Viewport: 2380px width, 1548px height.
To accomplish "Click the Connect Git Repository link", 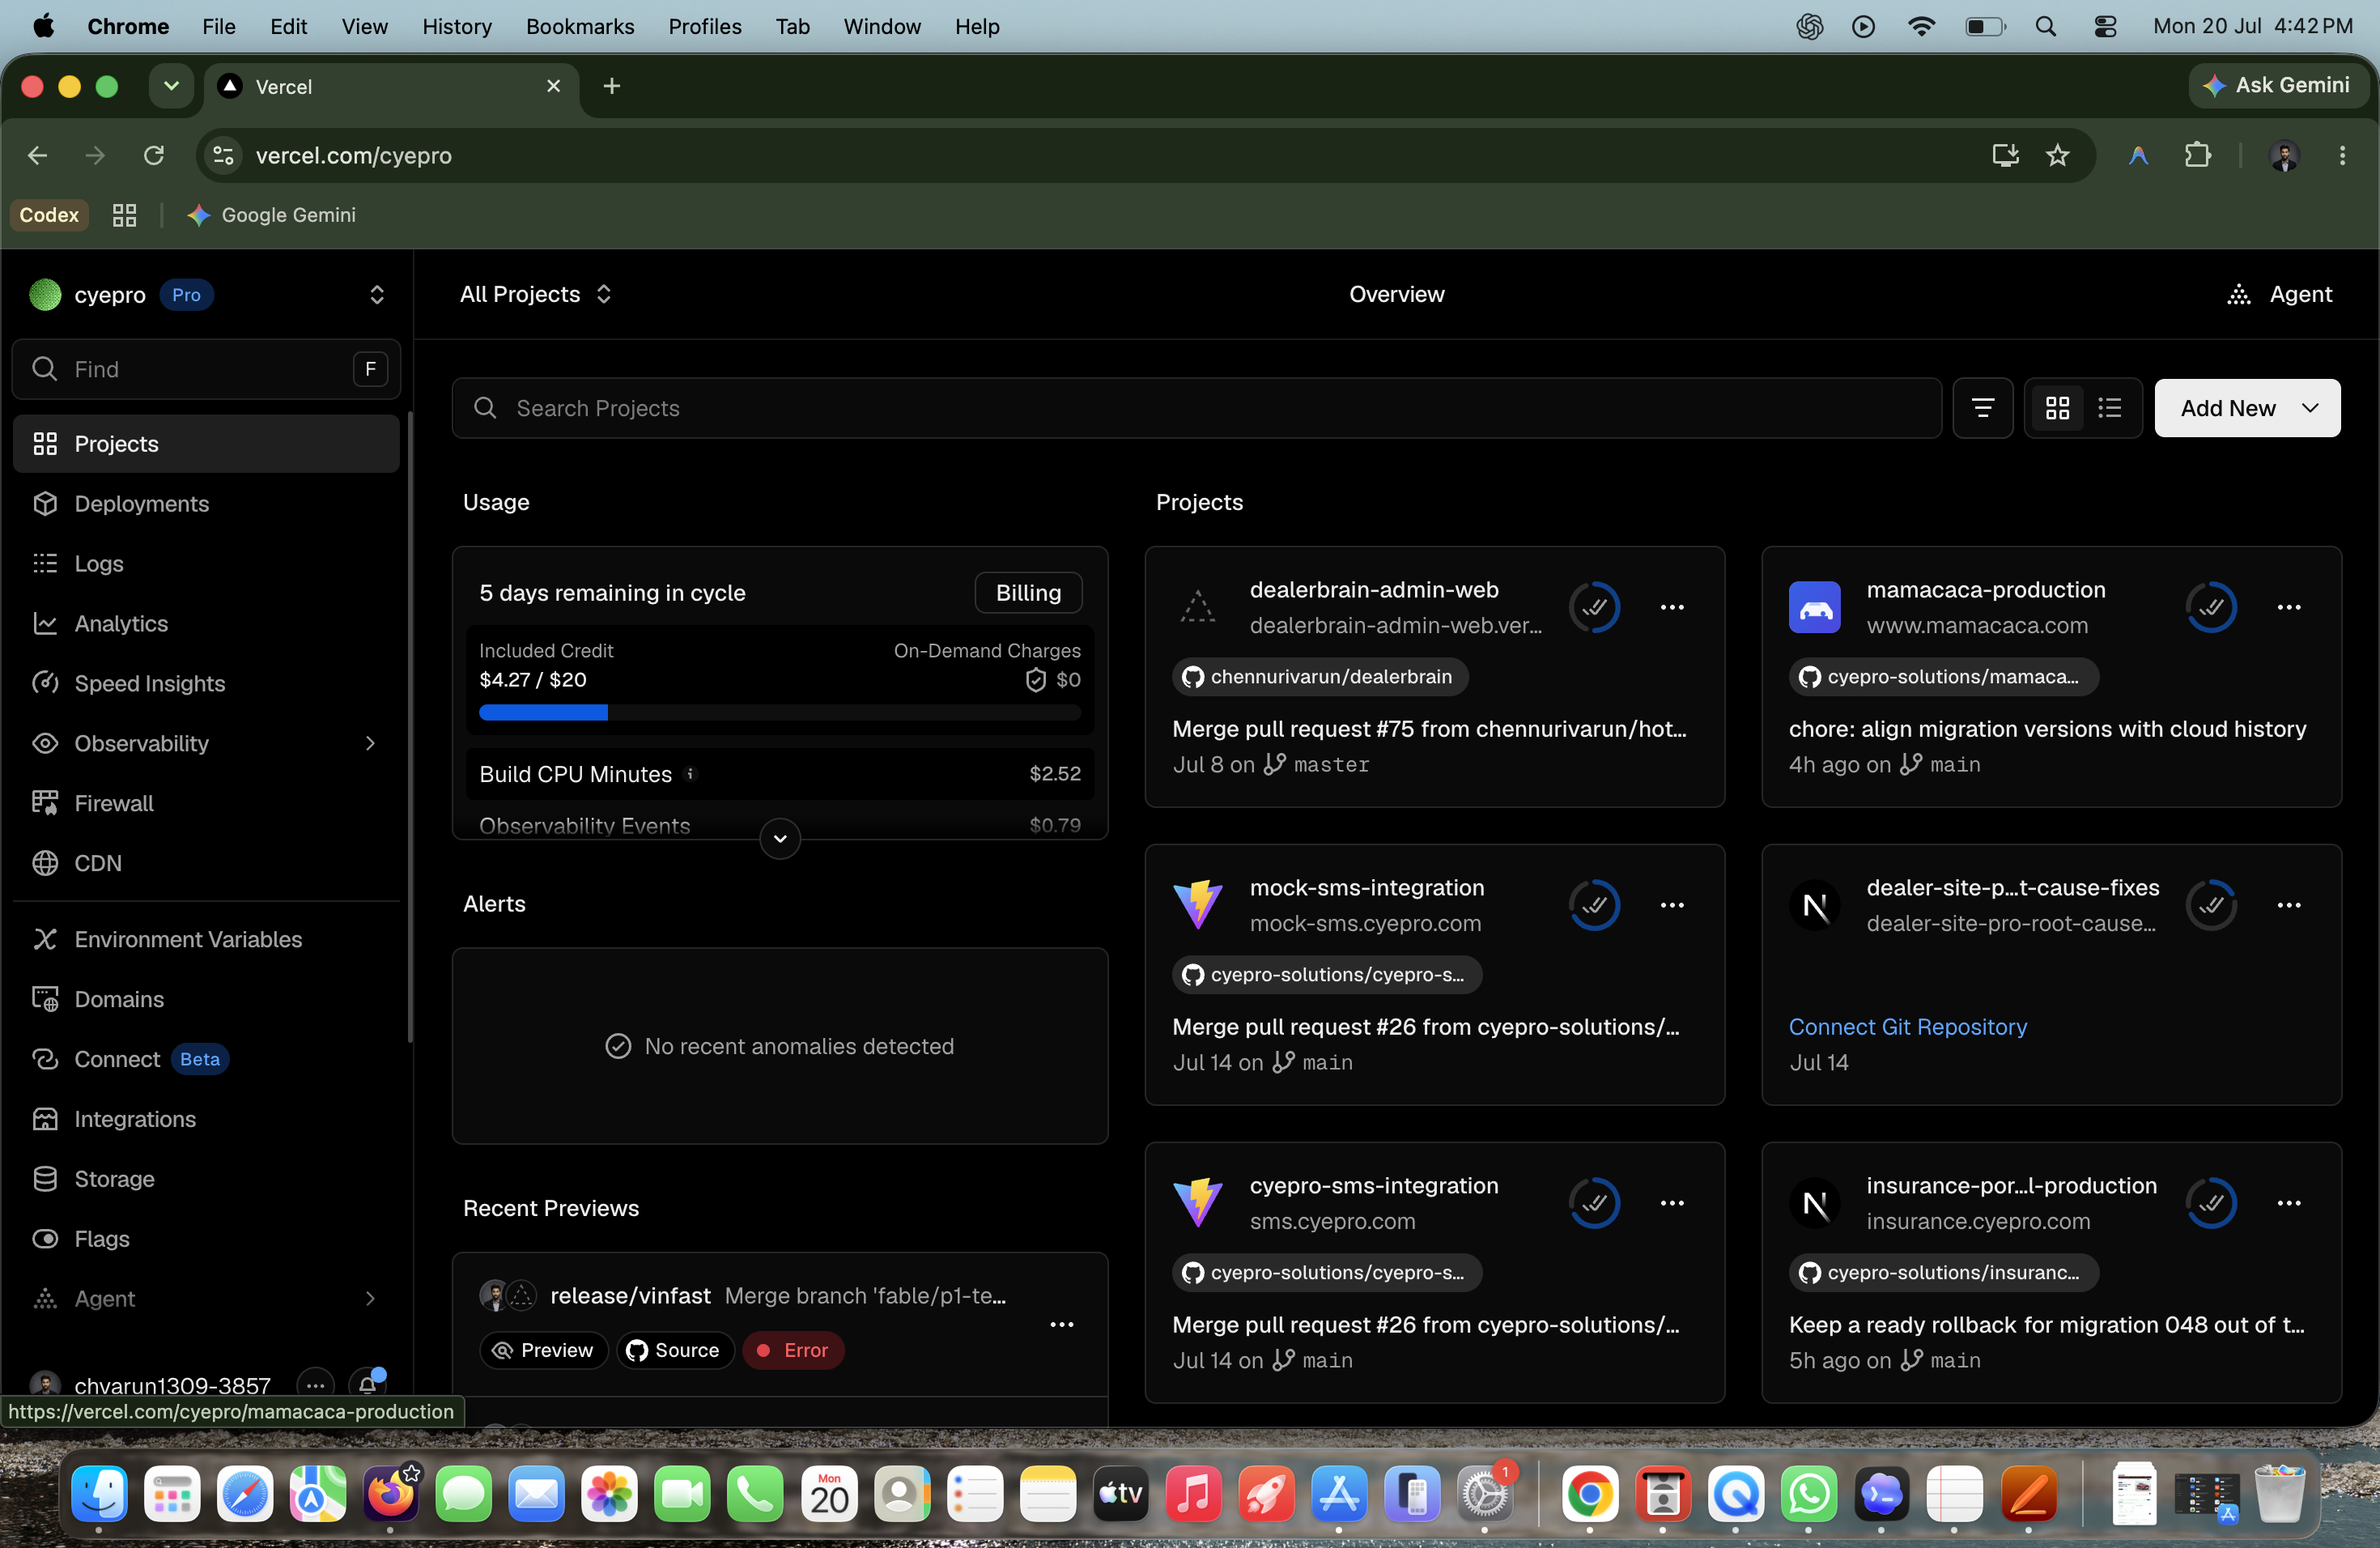I will tap(1907, 1027).
